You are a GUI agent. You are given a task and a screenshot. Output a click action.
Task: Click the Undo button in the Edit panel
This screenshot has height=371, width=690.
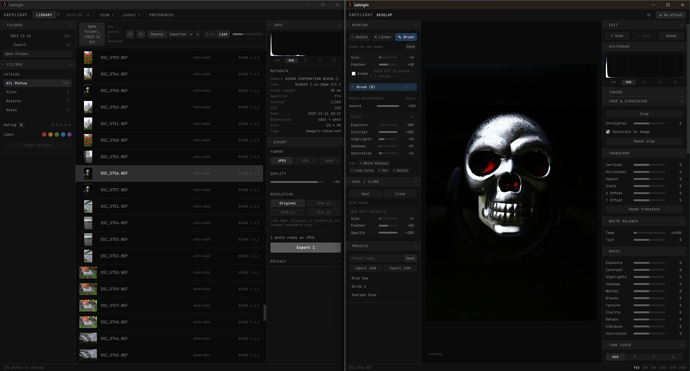(617, 36)
